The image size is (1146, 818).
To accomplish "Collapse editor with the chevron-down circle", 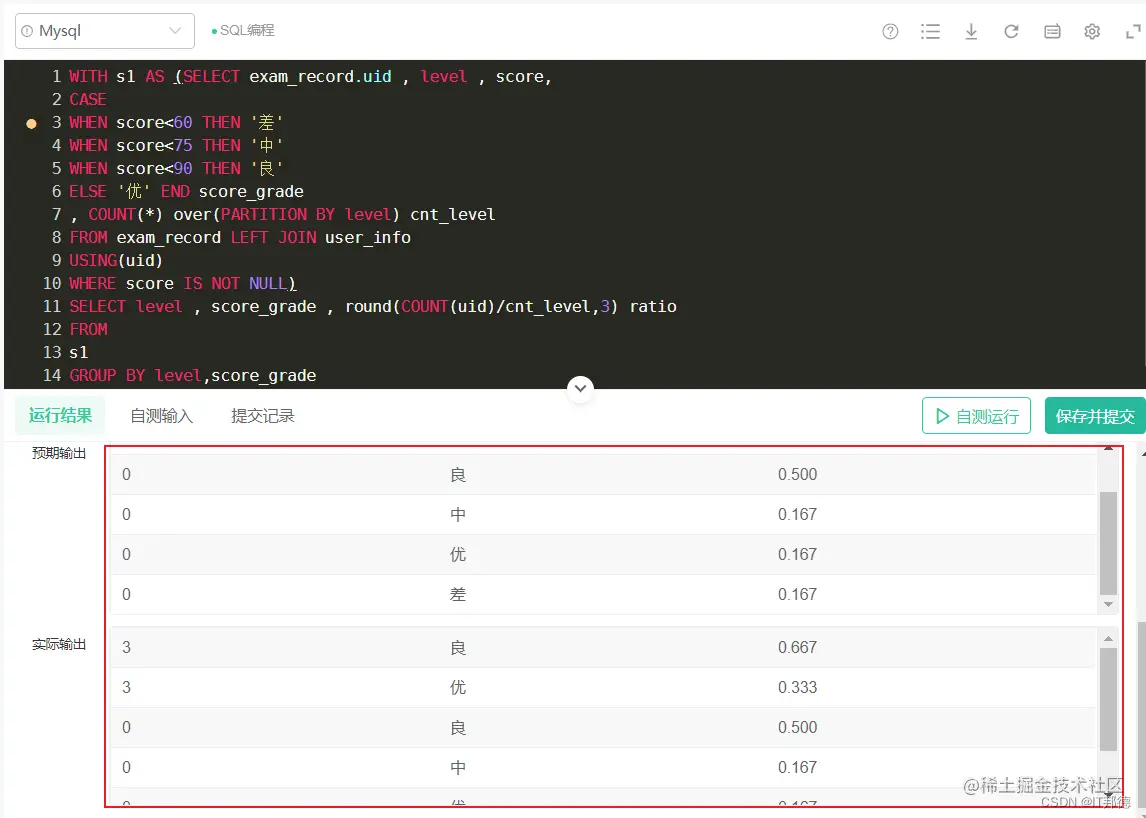I will tap(580, 388).
